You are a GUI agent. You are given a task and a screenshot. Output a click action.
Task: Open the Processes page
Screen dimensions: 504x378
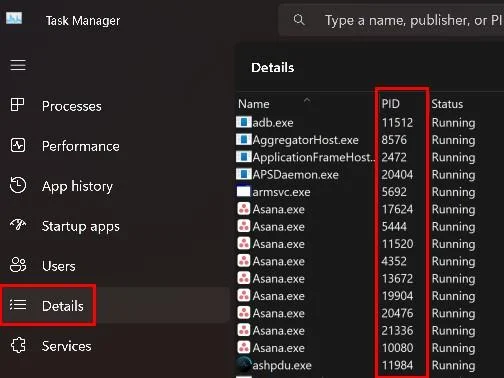pyautogui.click(x=72, y=106)
